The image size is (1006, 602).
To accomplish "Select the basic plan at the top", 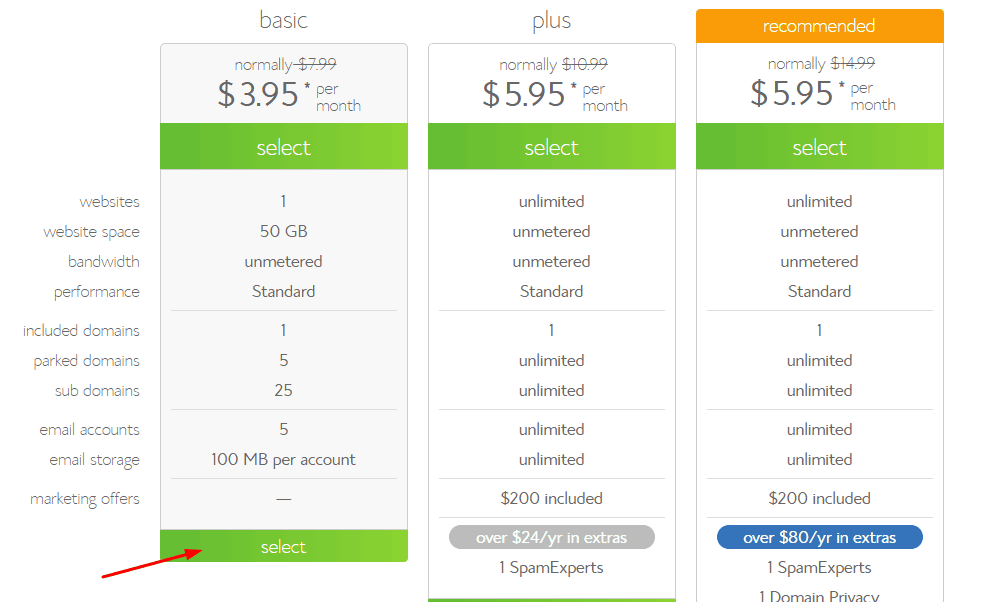I will point(283,146).
